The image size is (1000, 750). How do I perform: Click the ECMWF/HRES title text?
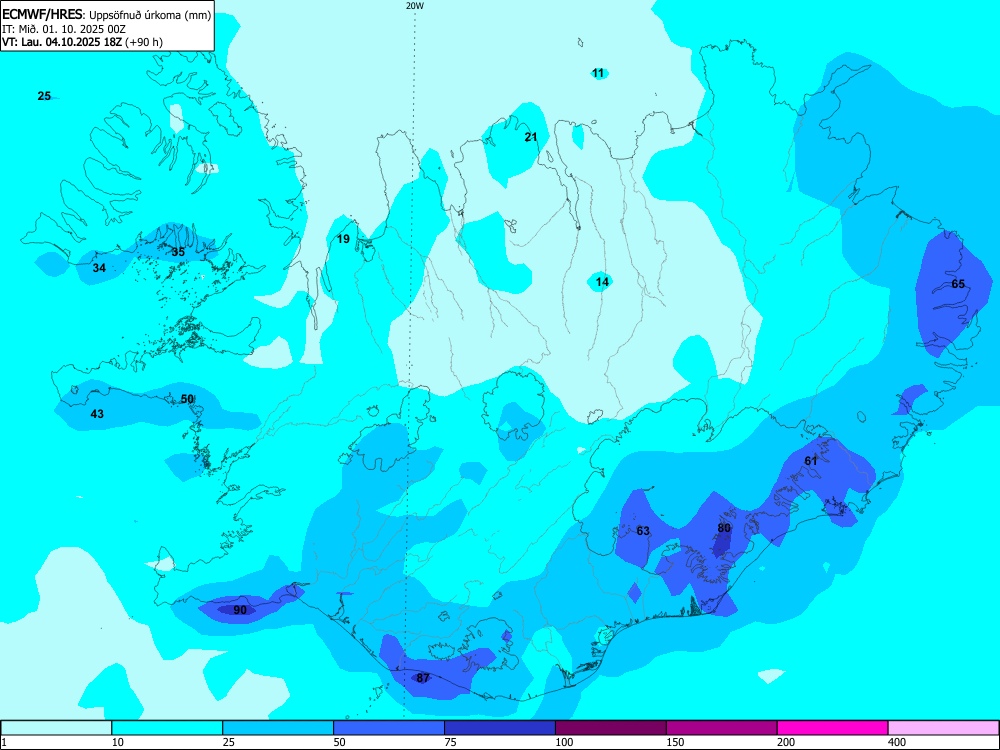tap(43, 15)
